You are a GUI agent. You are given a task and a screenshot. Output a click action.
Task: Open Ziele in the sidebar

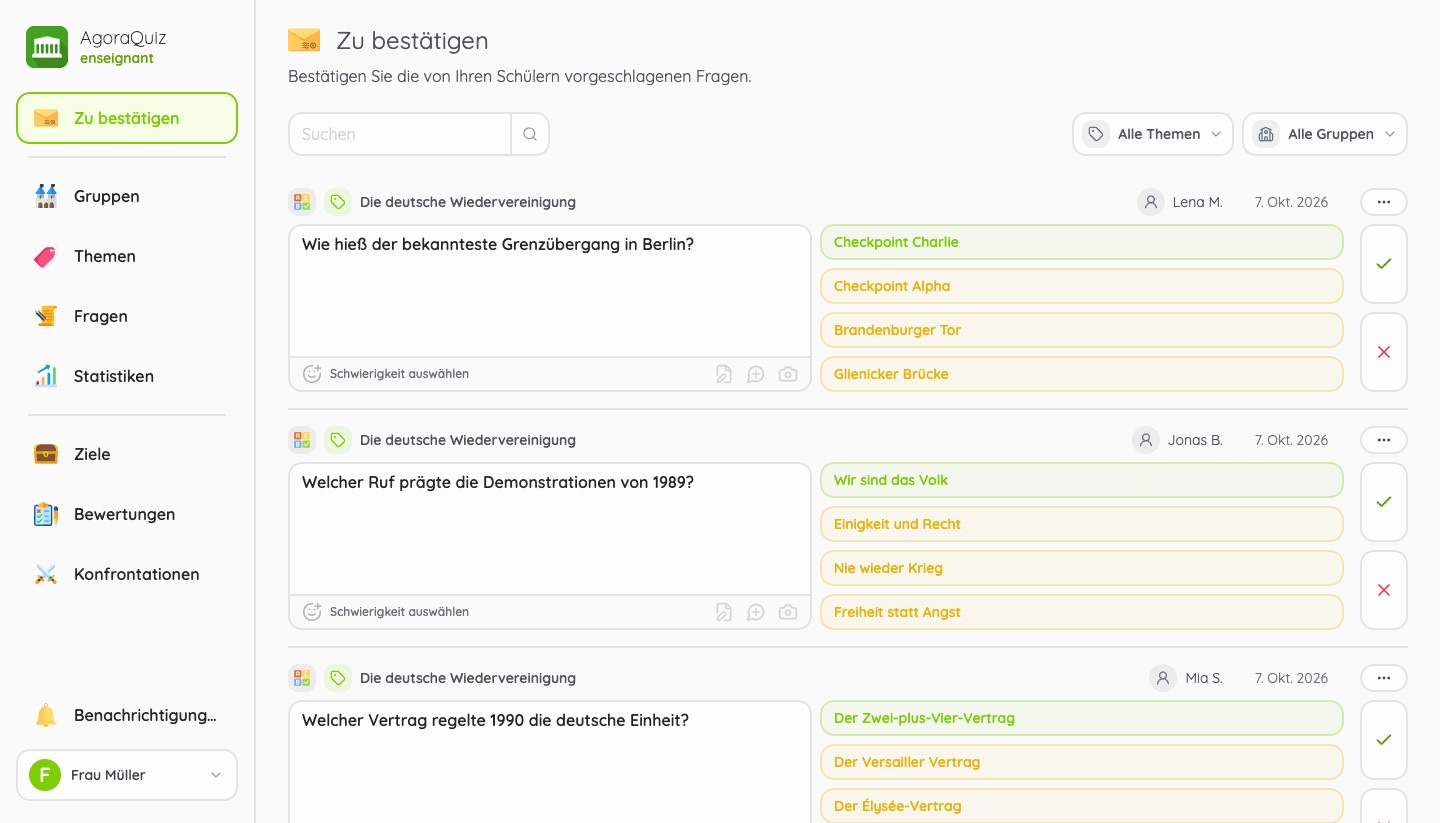127,454
